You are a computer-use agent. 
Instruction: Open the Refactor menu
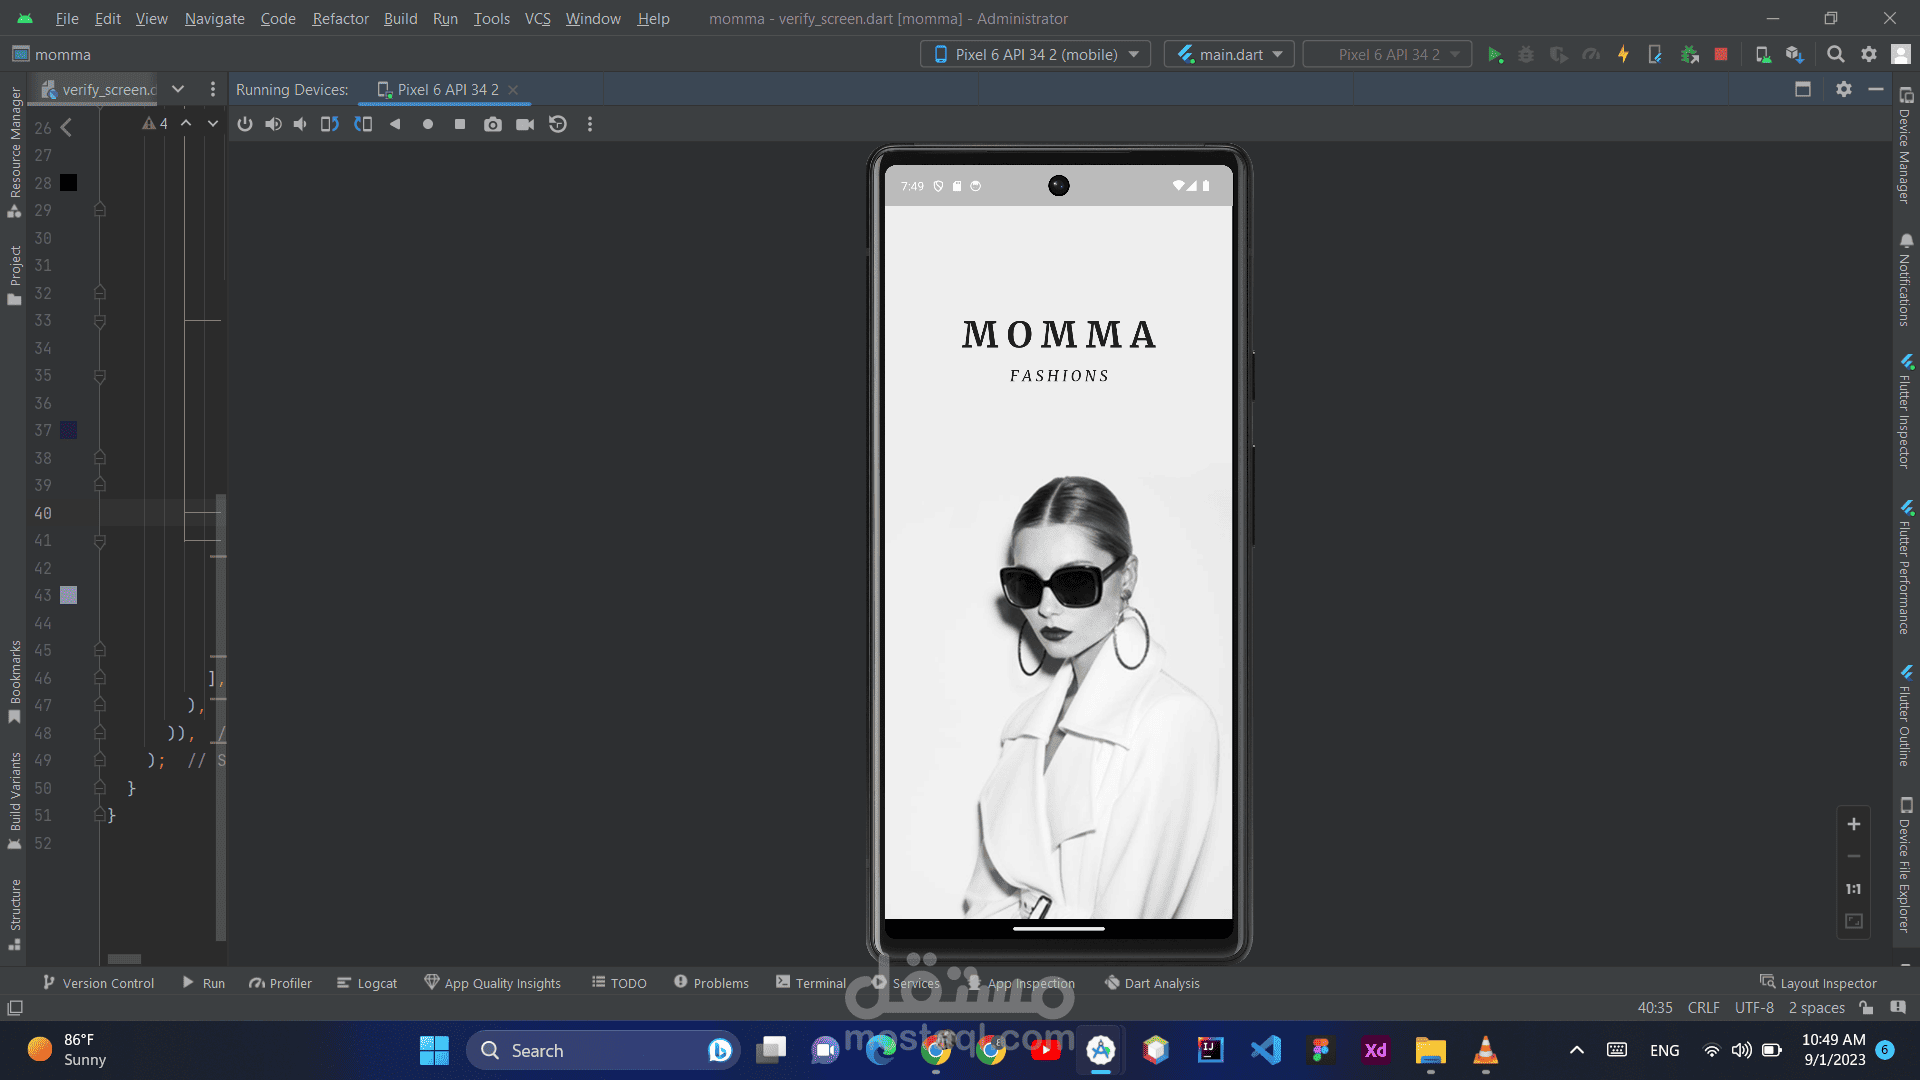[340, 18]
